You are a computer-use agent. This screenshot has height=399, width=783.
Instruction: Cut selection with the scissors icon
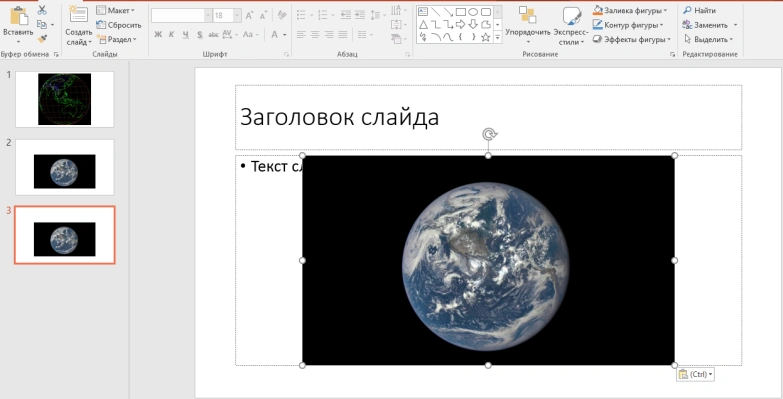coord(42,10)
